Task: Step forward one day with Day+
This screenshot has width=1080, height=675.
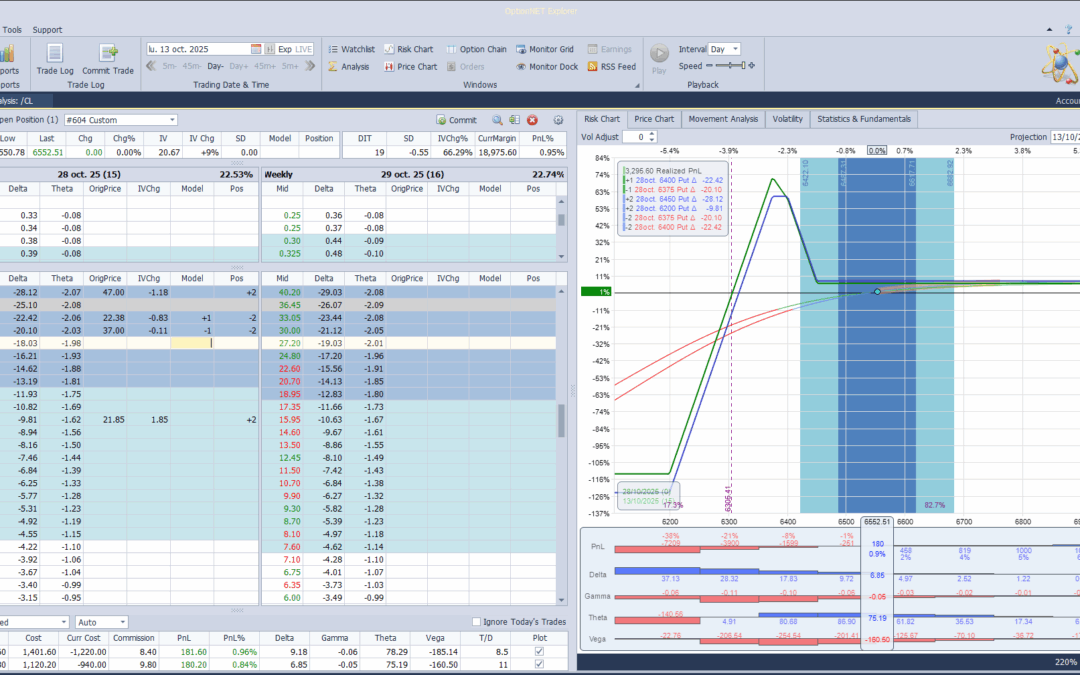Action: [x=239, y=67]
